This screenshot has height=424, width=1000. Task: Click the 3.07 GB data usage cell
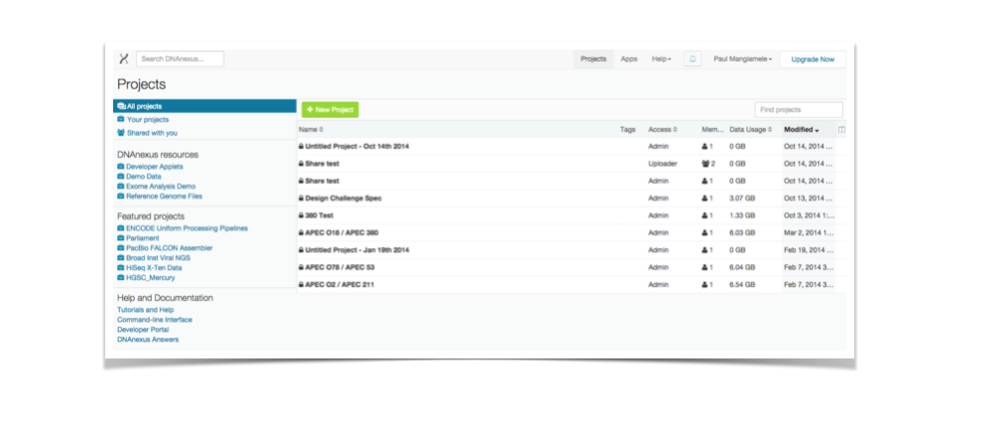[742, 198]
